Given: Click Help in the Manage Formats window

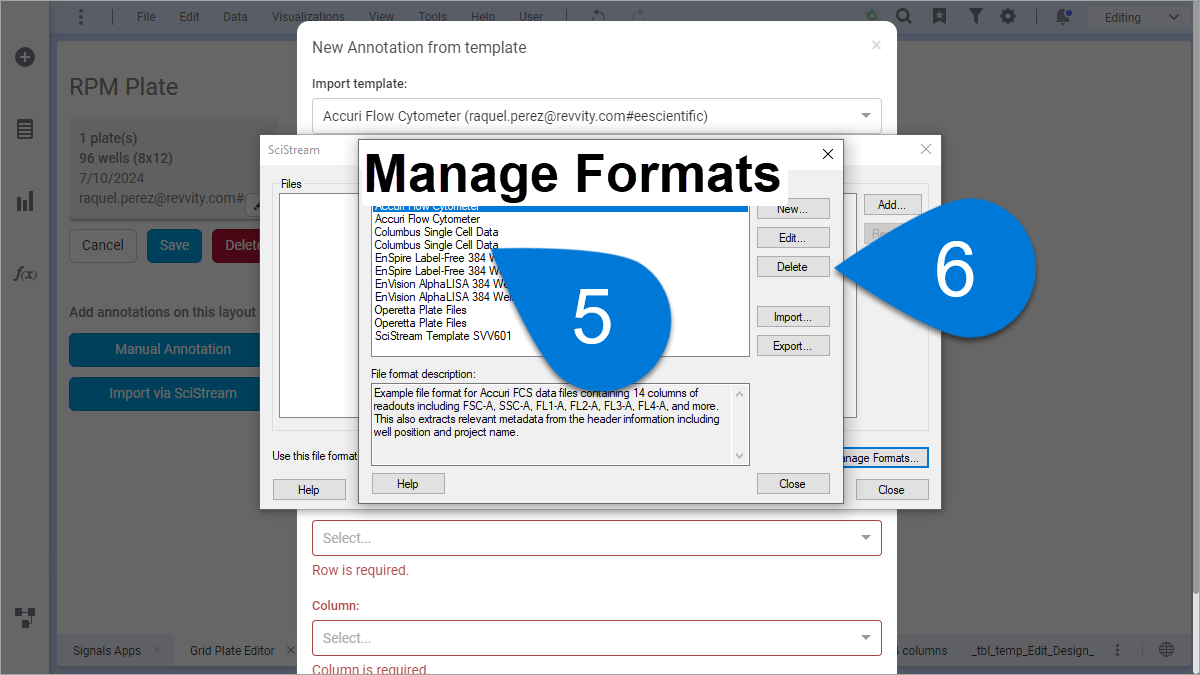Looking at the screenshot, I should click(x=408, y=484).
